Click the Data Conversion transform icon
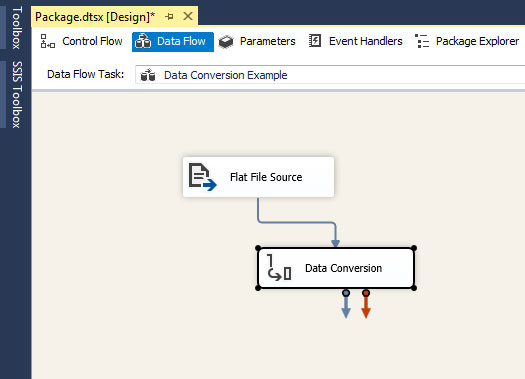525x379 pixels. 279,267
